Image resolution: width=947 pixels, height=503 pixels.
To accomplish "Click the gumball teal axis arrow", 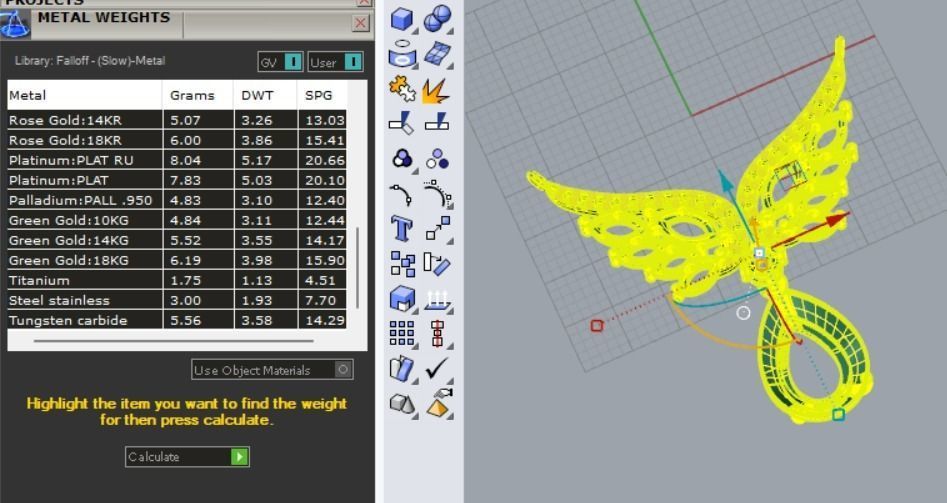I will tap(725, 180).
